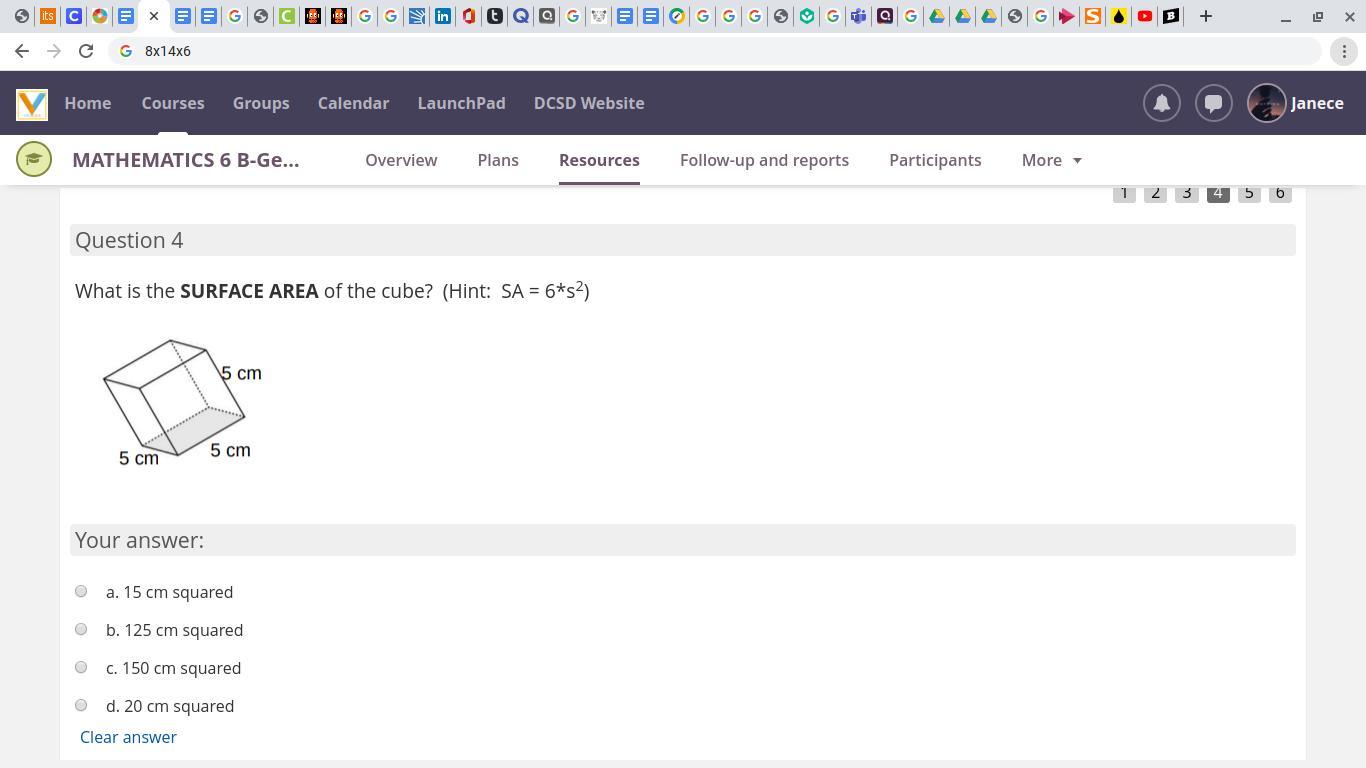The image size is (1366, 768).
Task: Jump to question 2
Action: pos(1155,193)
